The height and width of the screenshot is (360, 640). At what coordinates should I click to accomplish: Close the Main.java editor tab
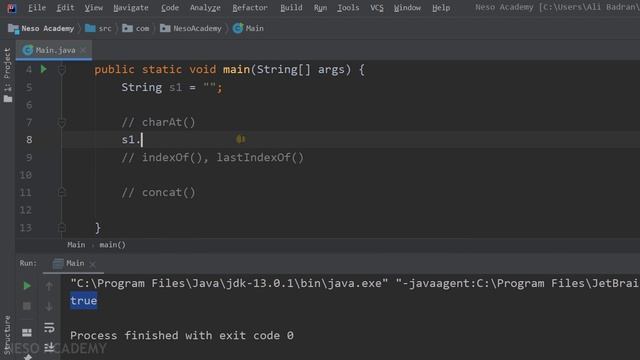[x=83, y=50]
